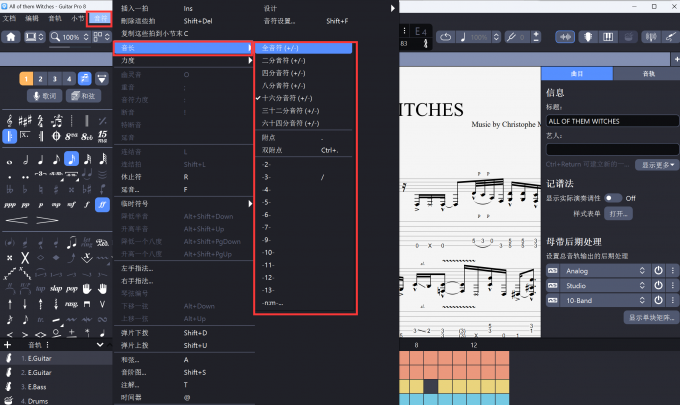Select the 插入一拍 menu entry
The image size is (680, 405).
pos(183,8)
